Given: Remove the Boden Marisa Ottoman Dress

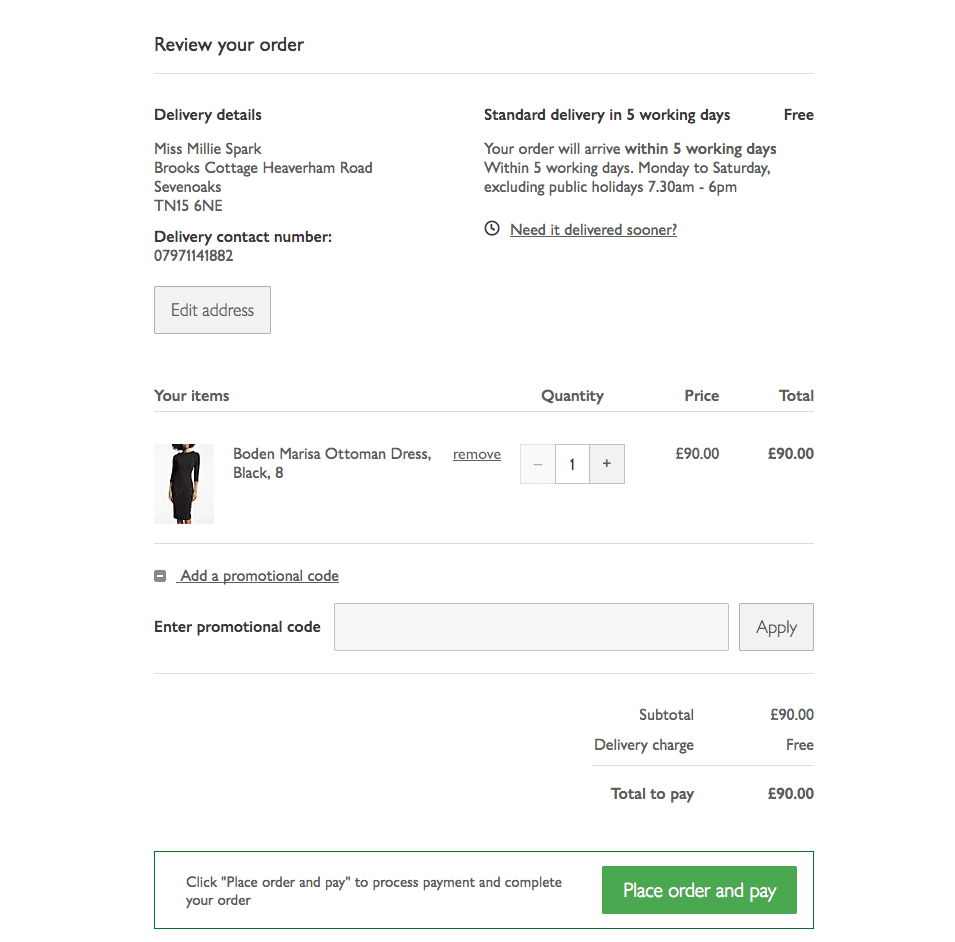Looking at the screenshot, I should [477, 455].
